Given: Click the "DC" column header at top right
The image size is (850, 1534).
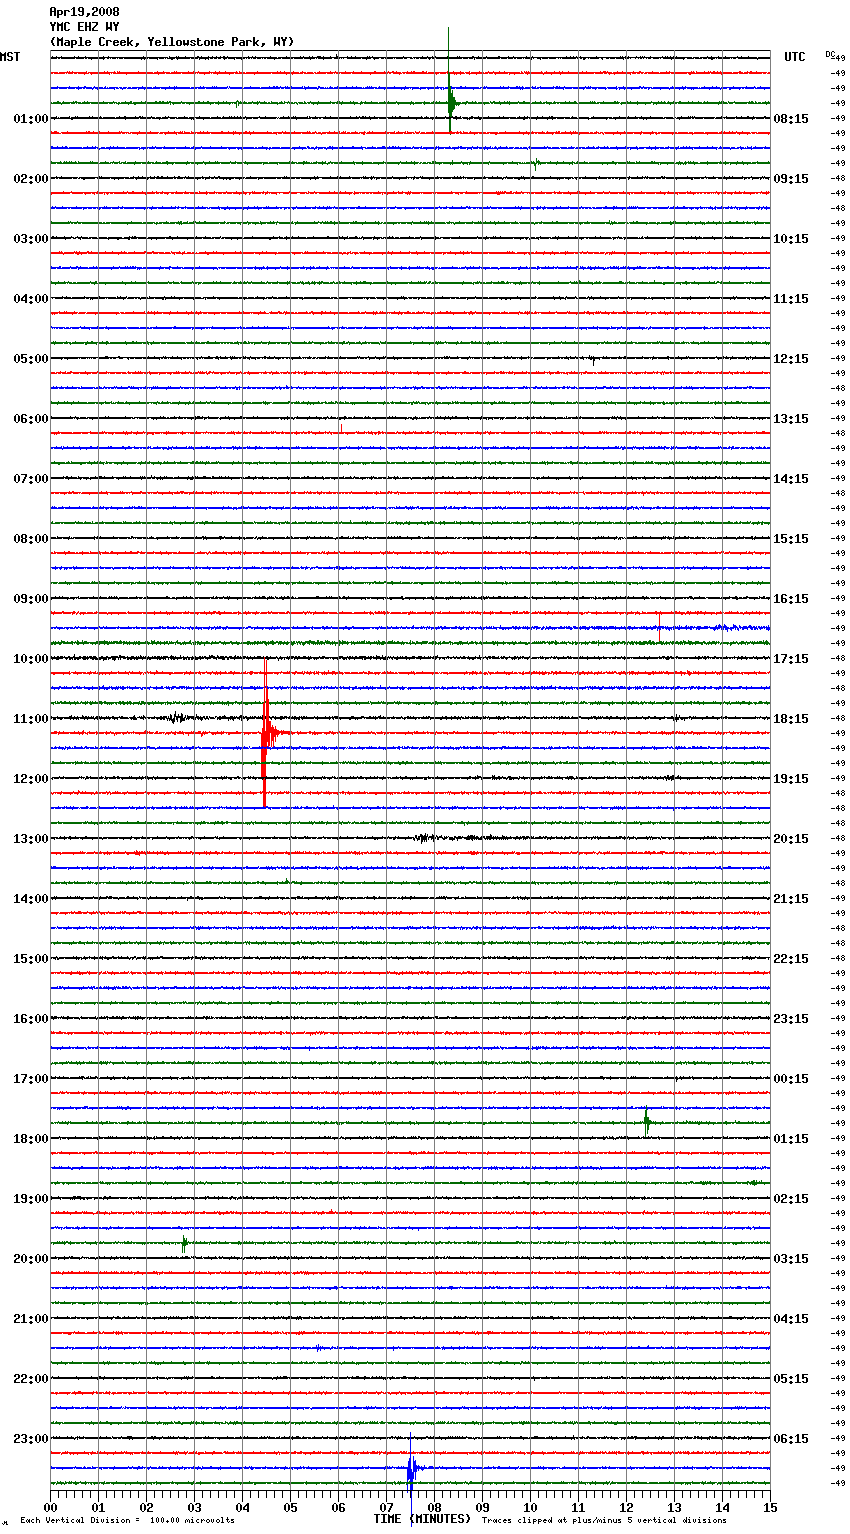Looking at the screenshot, I should [x=830, y=54].
